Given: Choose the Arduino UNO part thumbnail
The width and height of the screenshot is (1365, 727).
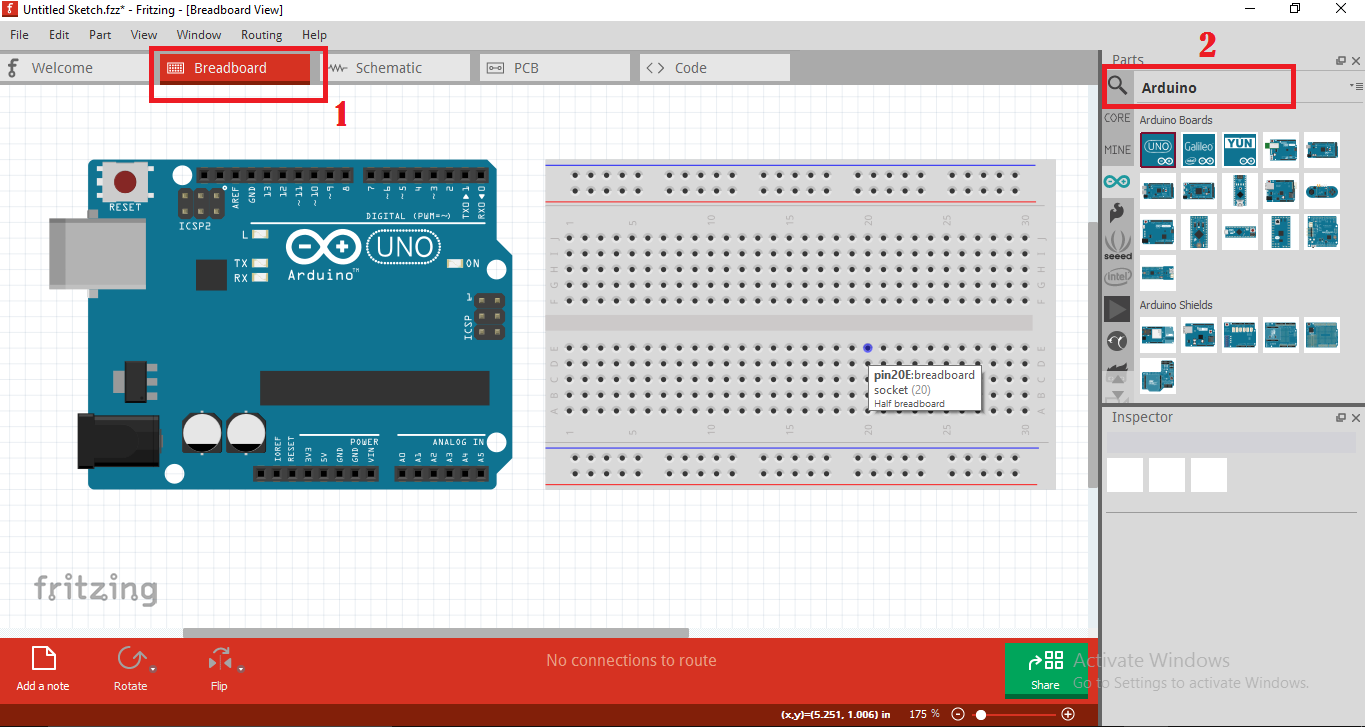Looking at the screenshot, I should (1158, 149).
